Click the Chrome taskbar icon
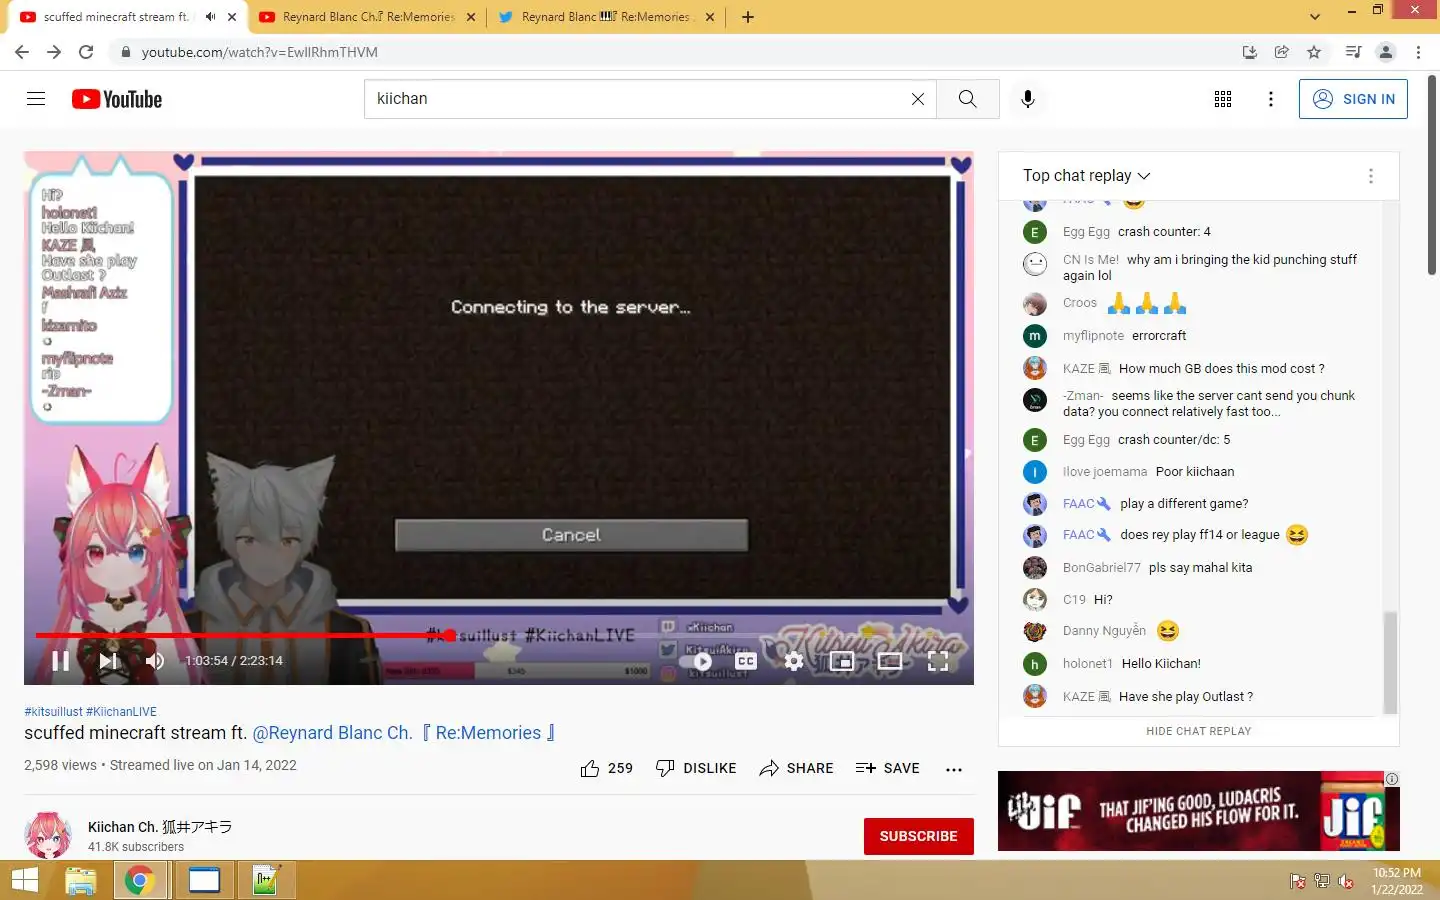 (139, 881)
